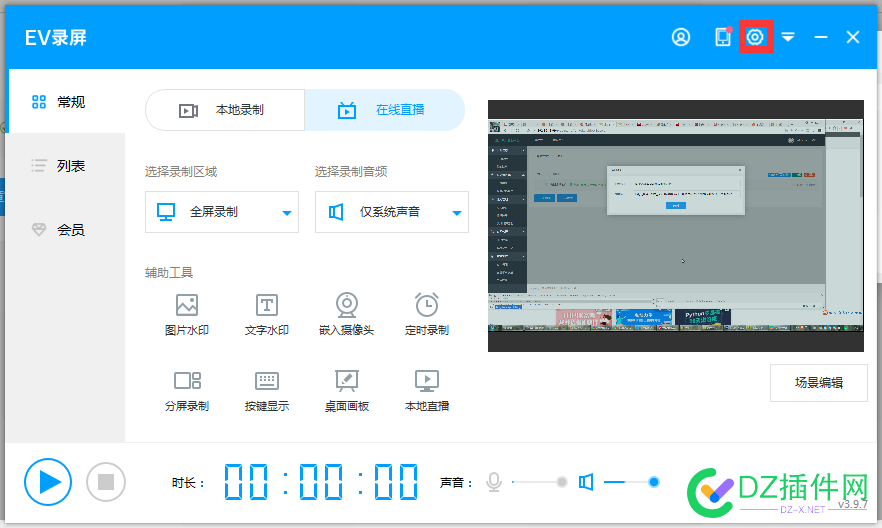Image resolution: width=882 pixels, height=528 pixels.
Task: Open the user account profile icon
Action: 681,37
